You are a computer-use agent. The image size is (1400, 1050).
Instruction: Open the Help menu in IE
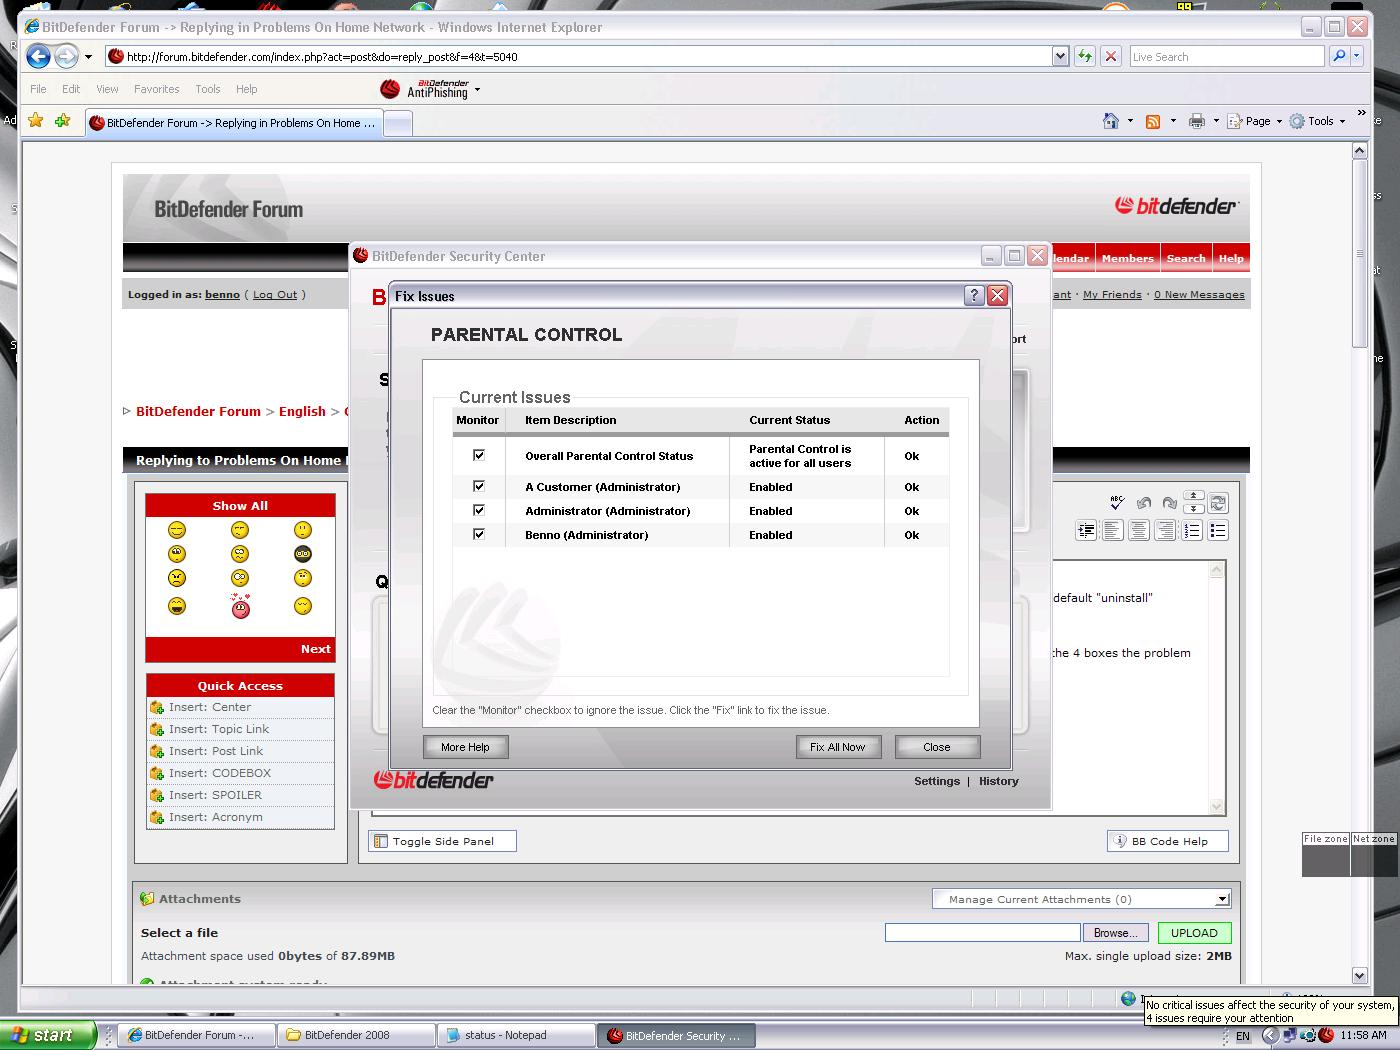246,89
